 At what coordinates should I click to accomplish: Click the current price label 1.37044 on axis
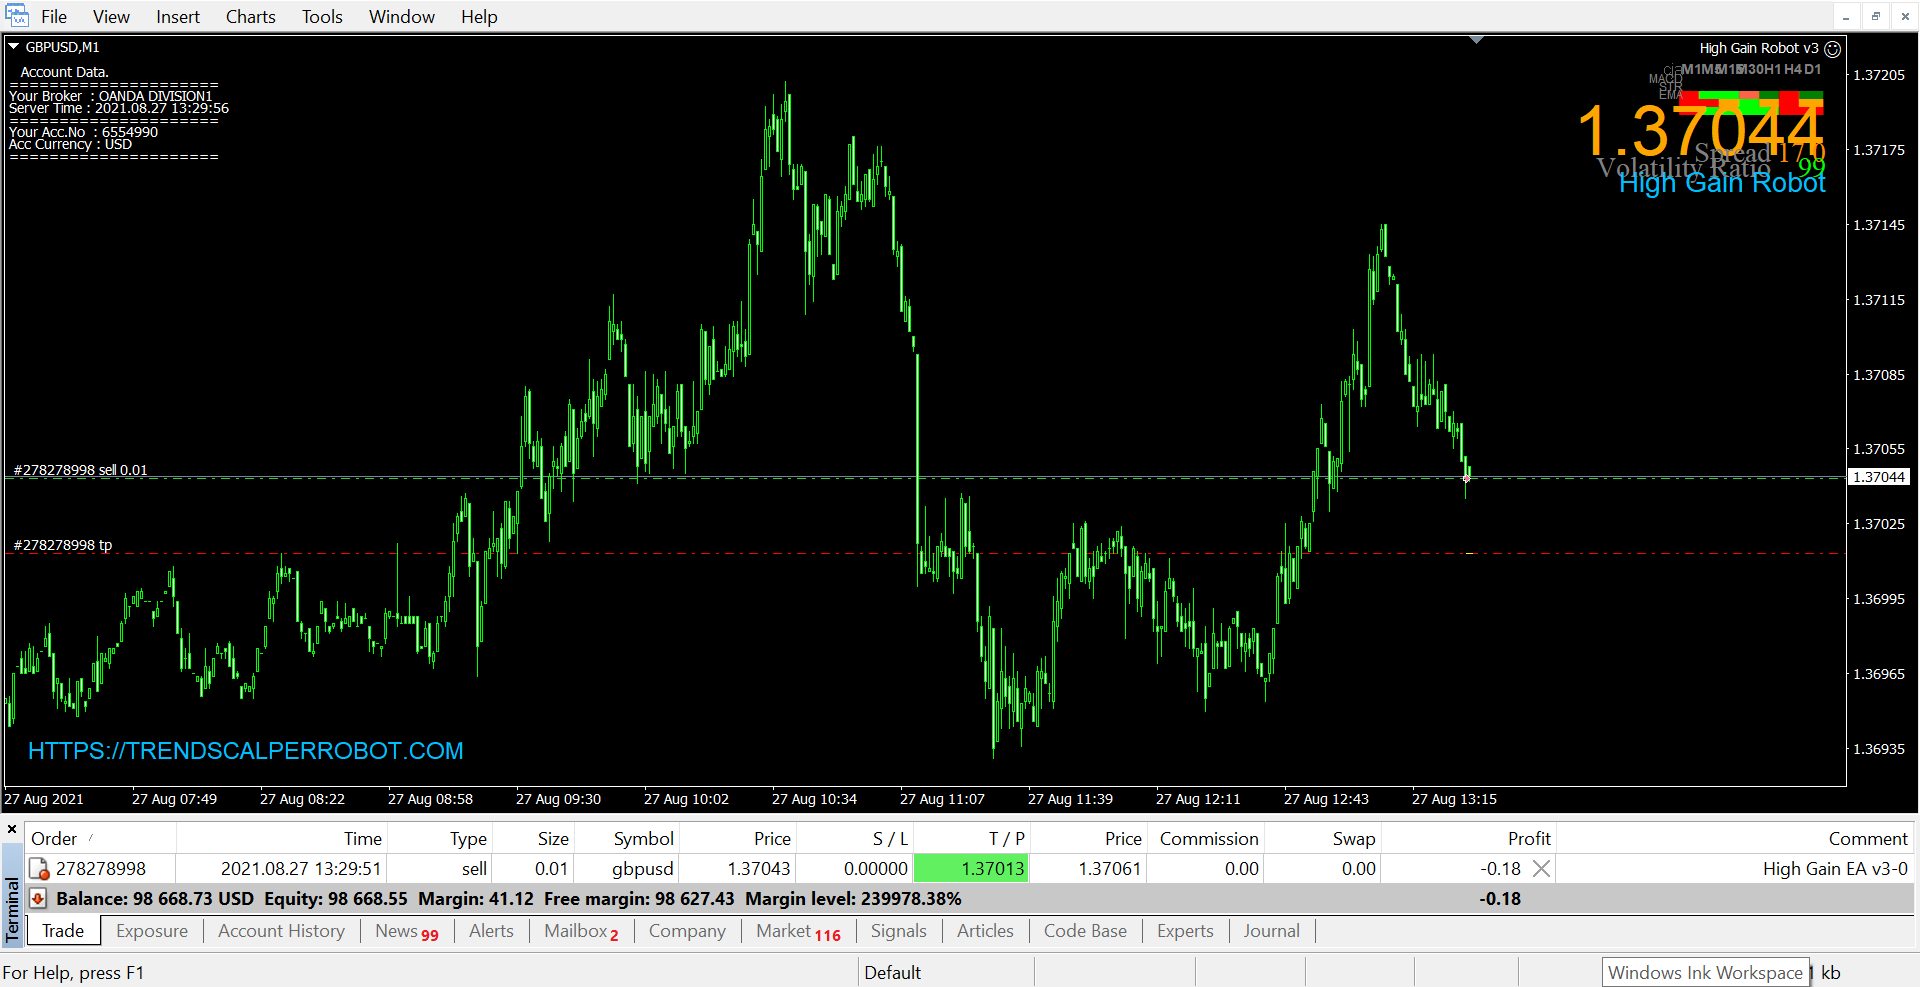1878,477
